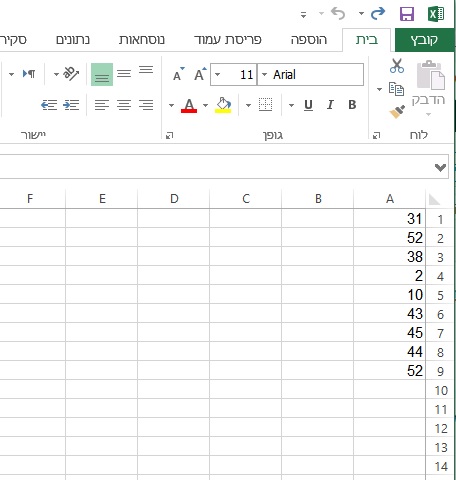
Task: Click the הדבק (Paste) clipboard button
Action: [430, 82]
